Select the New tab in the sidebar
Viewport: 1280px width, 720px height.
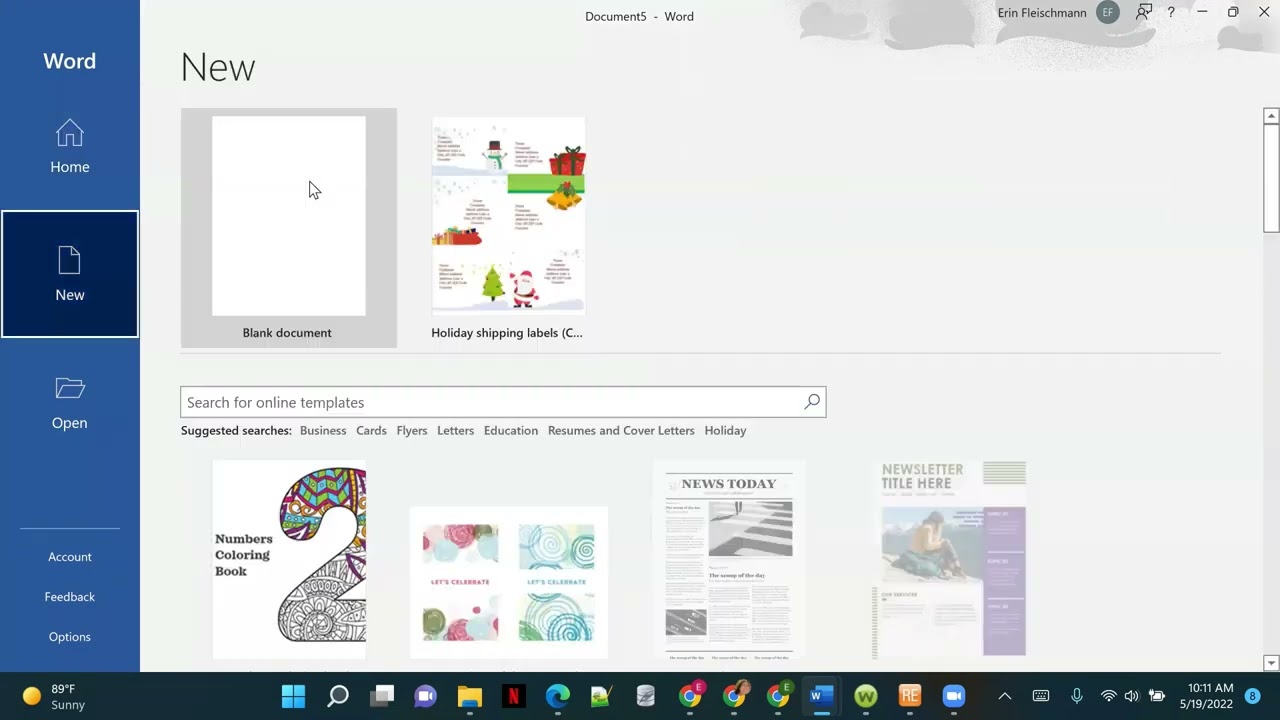tap(70, 274)
